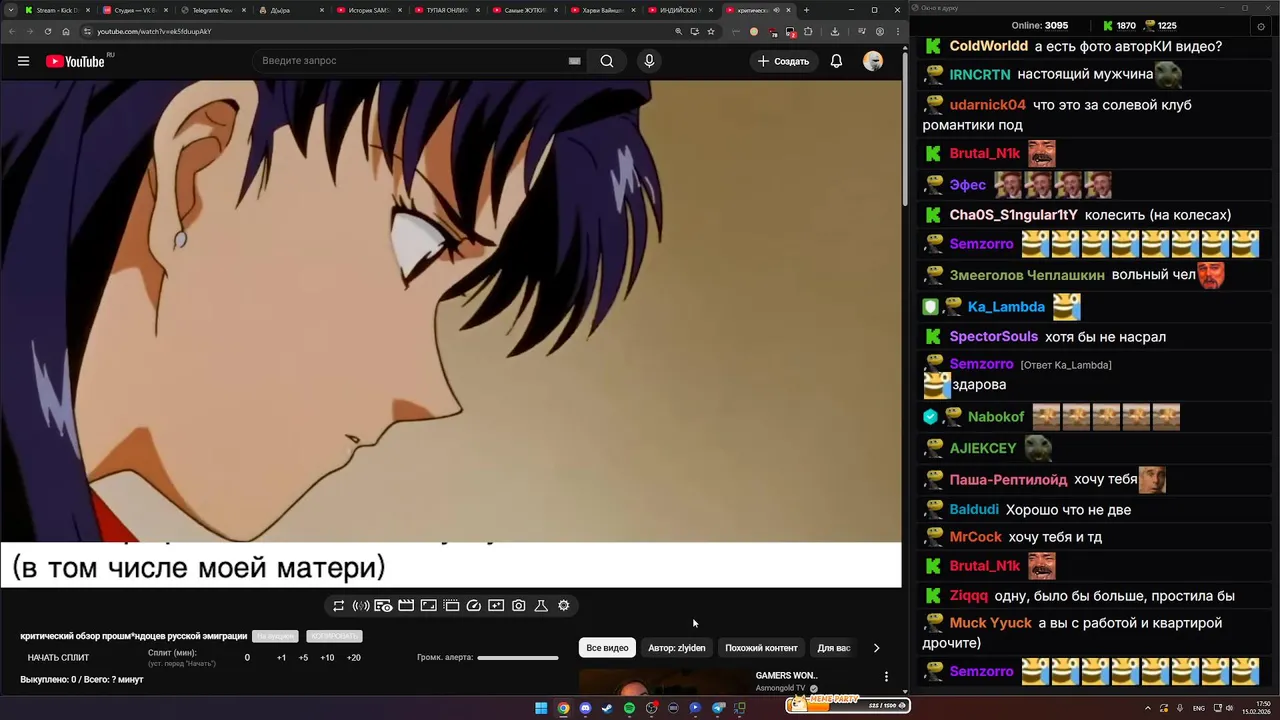Open Discord from the taskbar
The width and height of the screenshot is (1280, 720).
585,708
